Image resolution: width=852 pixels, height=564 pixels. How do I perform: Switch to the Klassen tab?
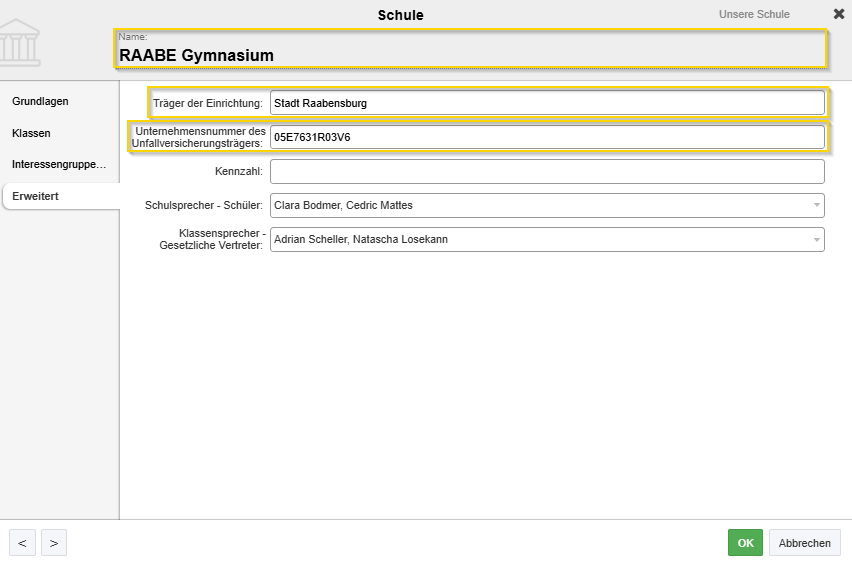pos(31,133)
